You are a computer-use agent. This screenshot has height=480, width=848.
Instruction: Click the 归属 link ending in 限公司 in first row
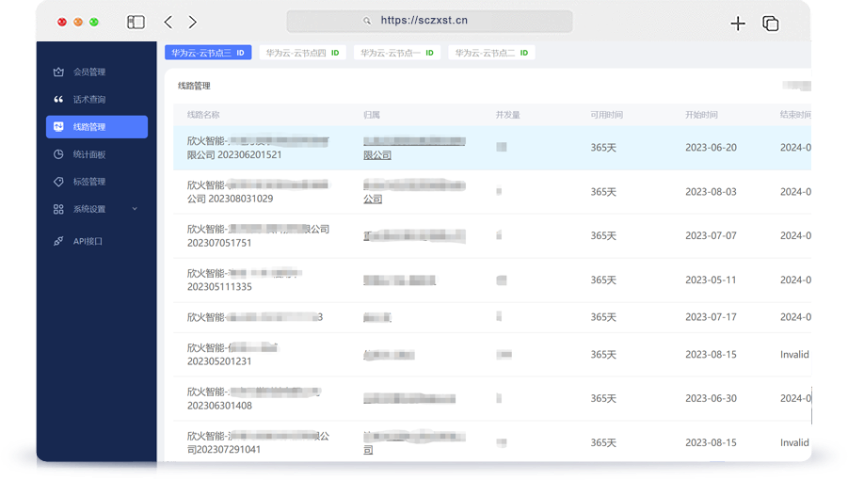(377, 156)
